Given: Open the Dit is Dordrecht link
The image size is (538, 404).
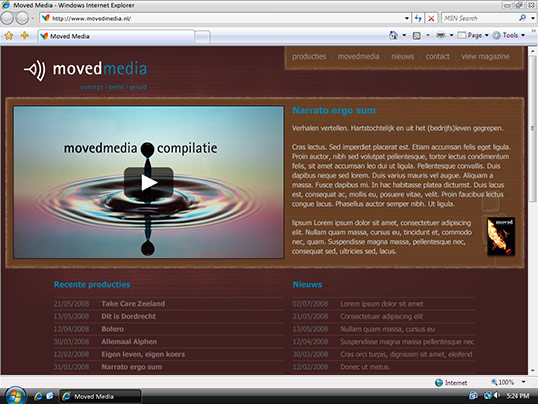Looking at the screenshot, I should 129,316.
